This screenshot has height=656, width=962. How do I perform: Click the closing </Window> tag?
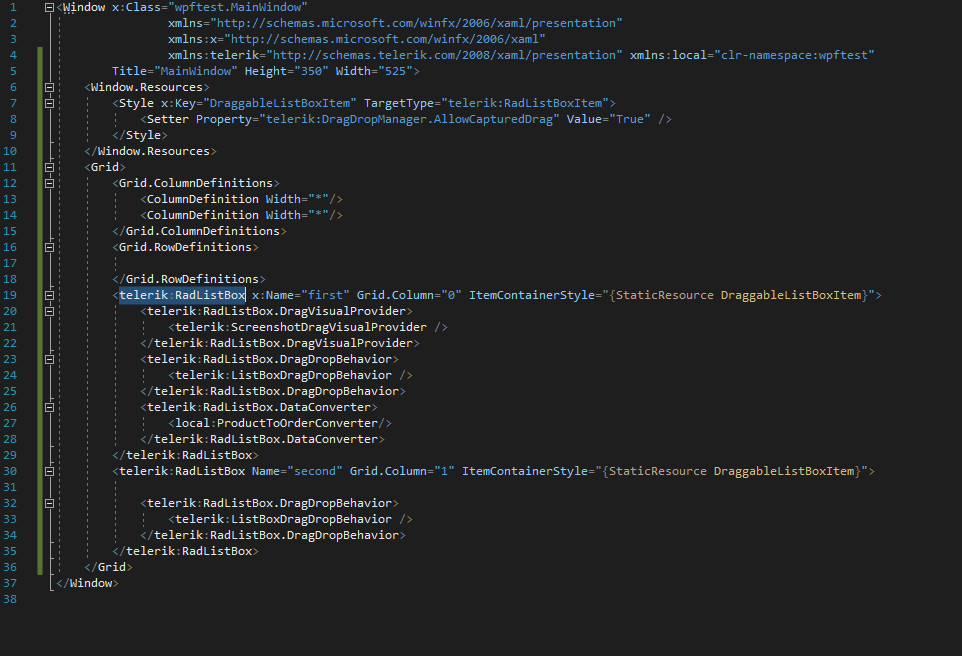(x=87, y=583)
